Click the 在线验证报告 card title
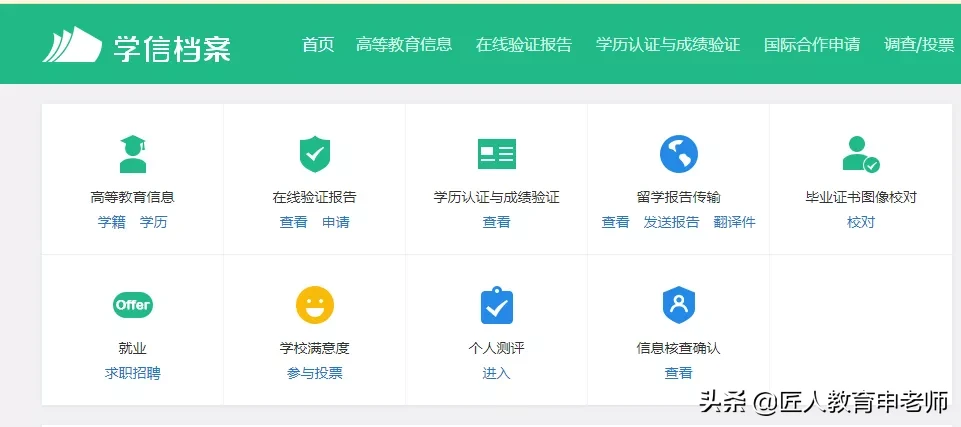 314,197
